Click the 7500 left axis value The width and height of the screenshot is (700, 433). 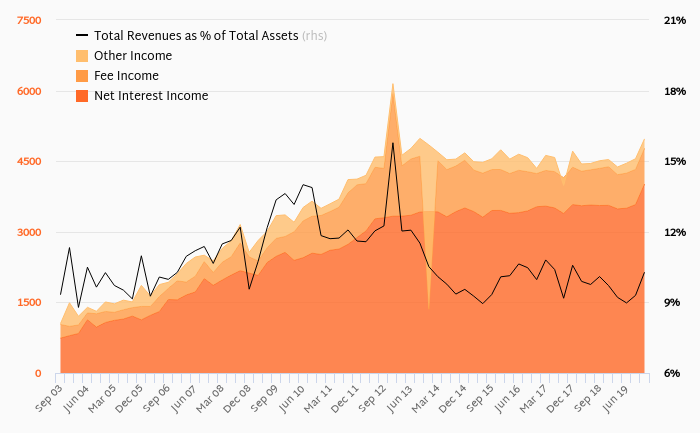(29, 21)
